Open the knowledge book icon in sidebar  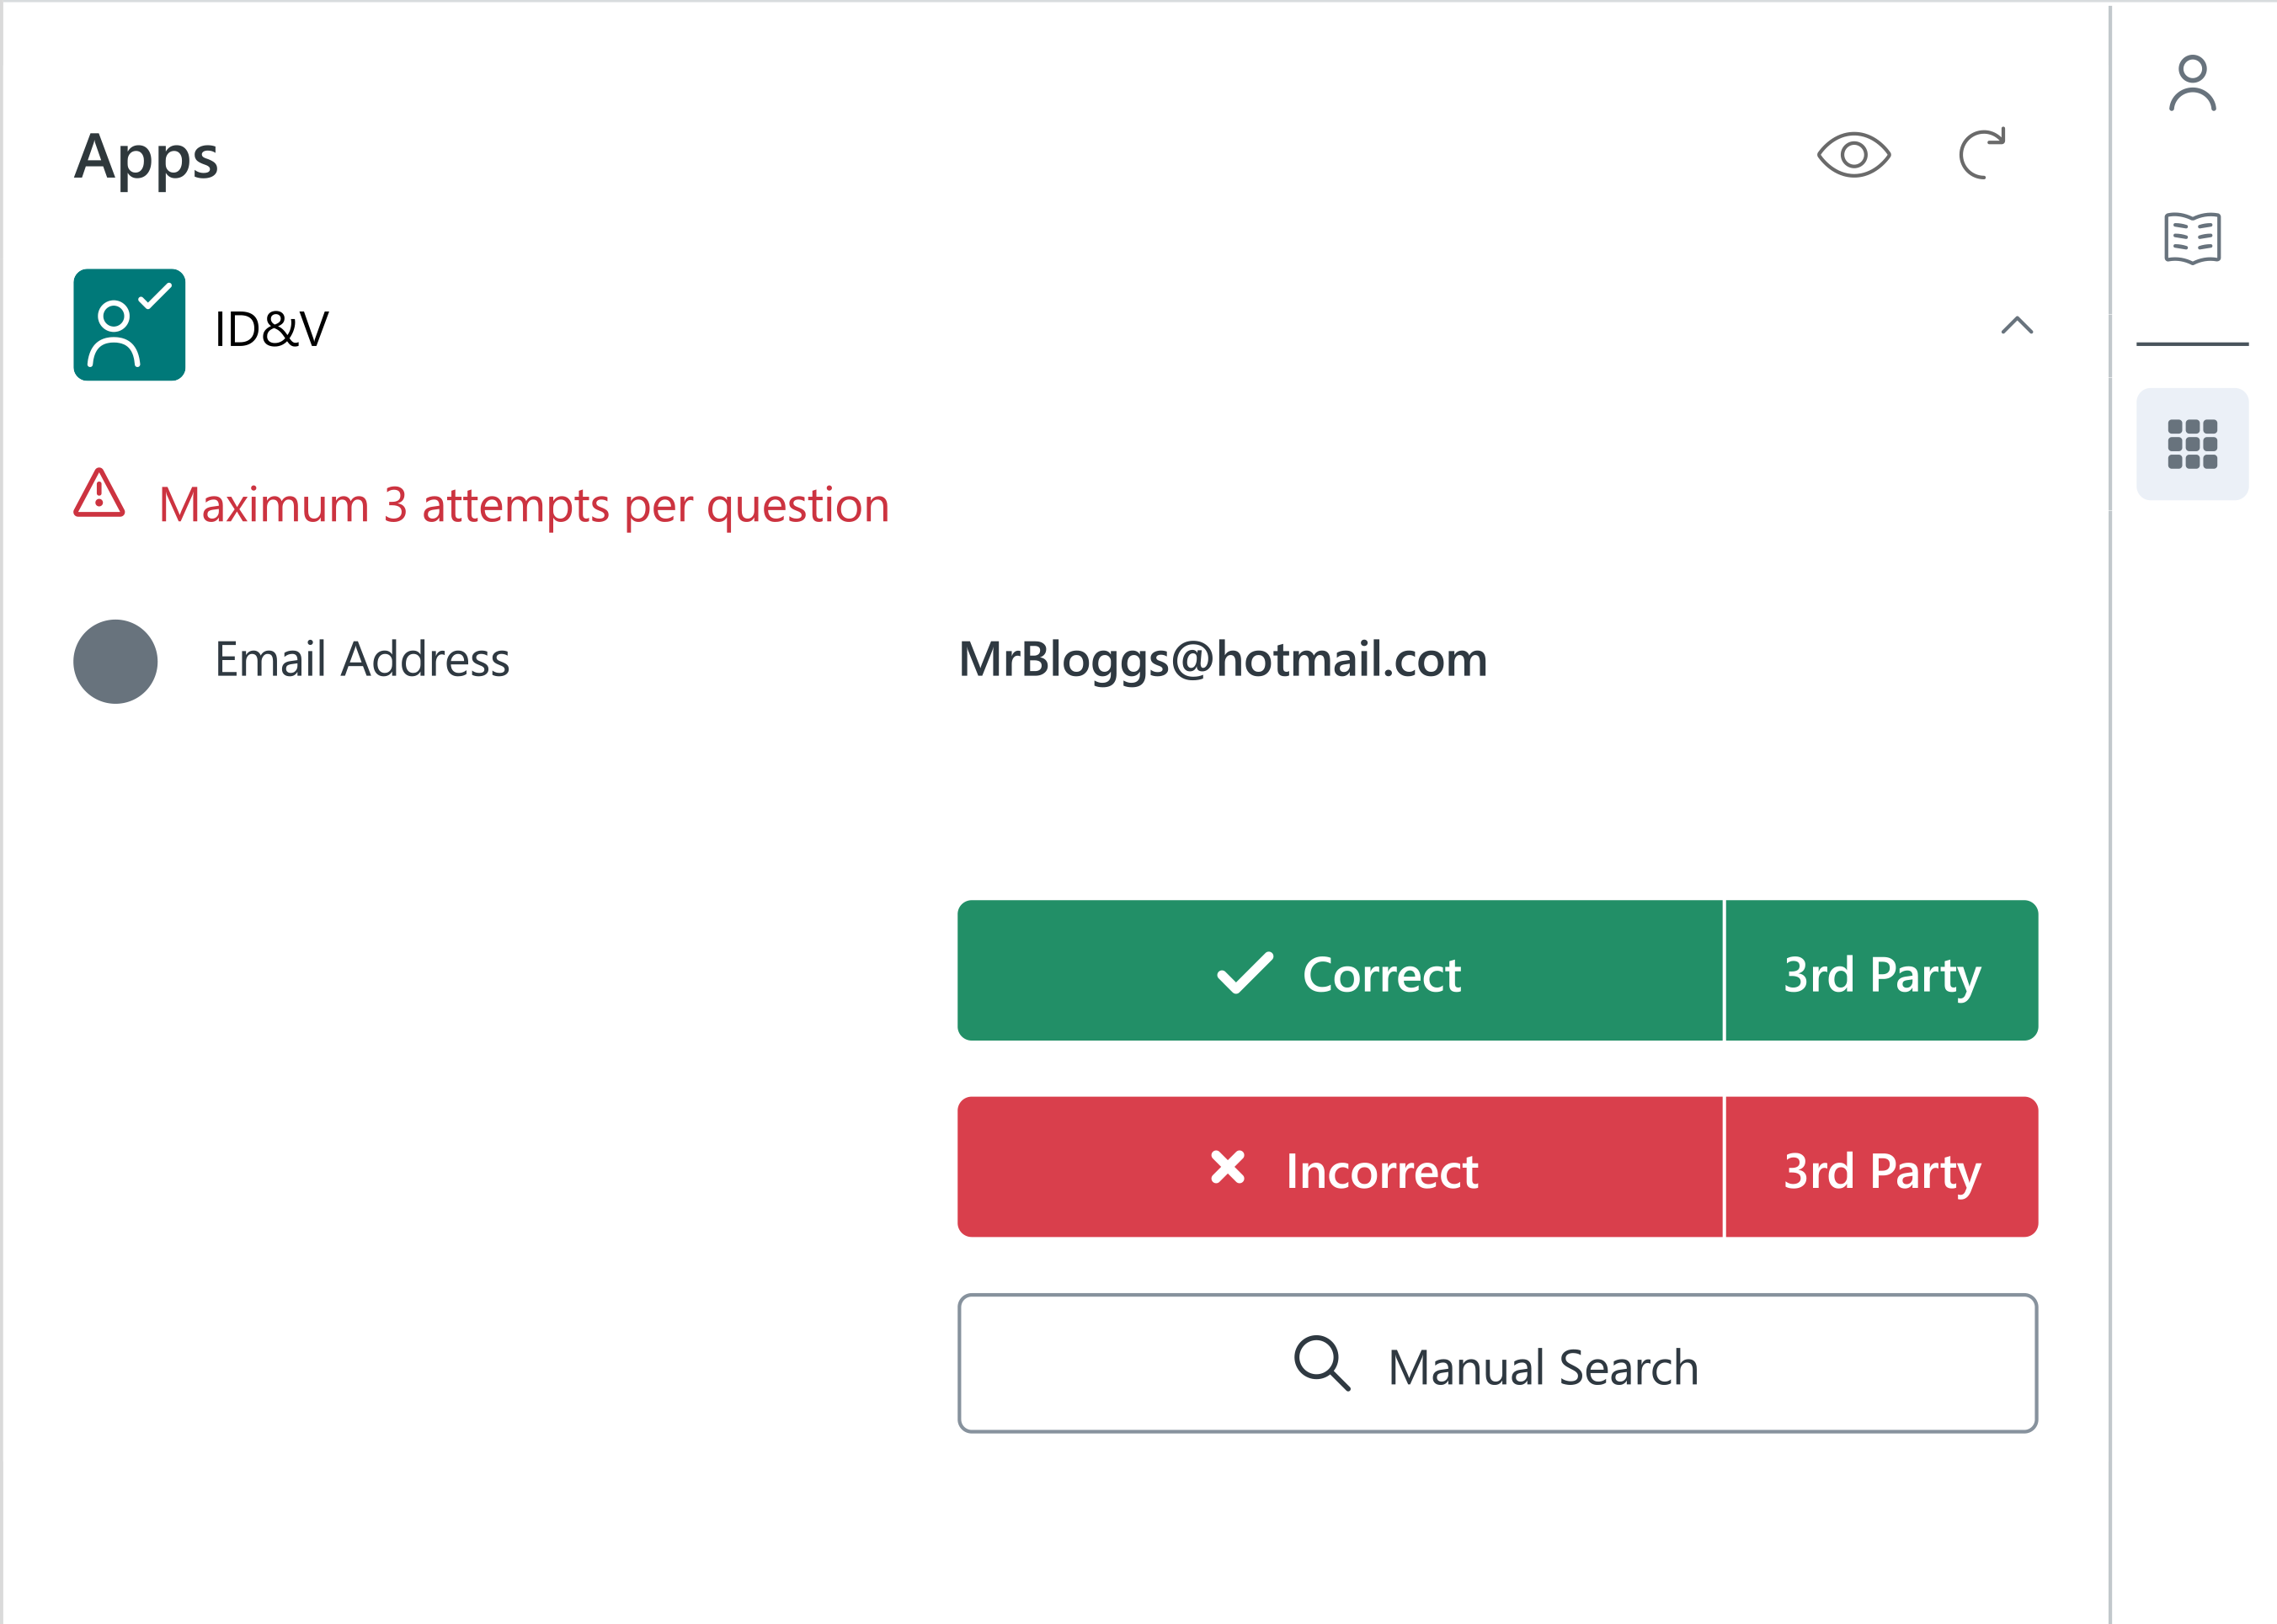pos(2192,238)
